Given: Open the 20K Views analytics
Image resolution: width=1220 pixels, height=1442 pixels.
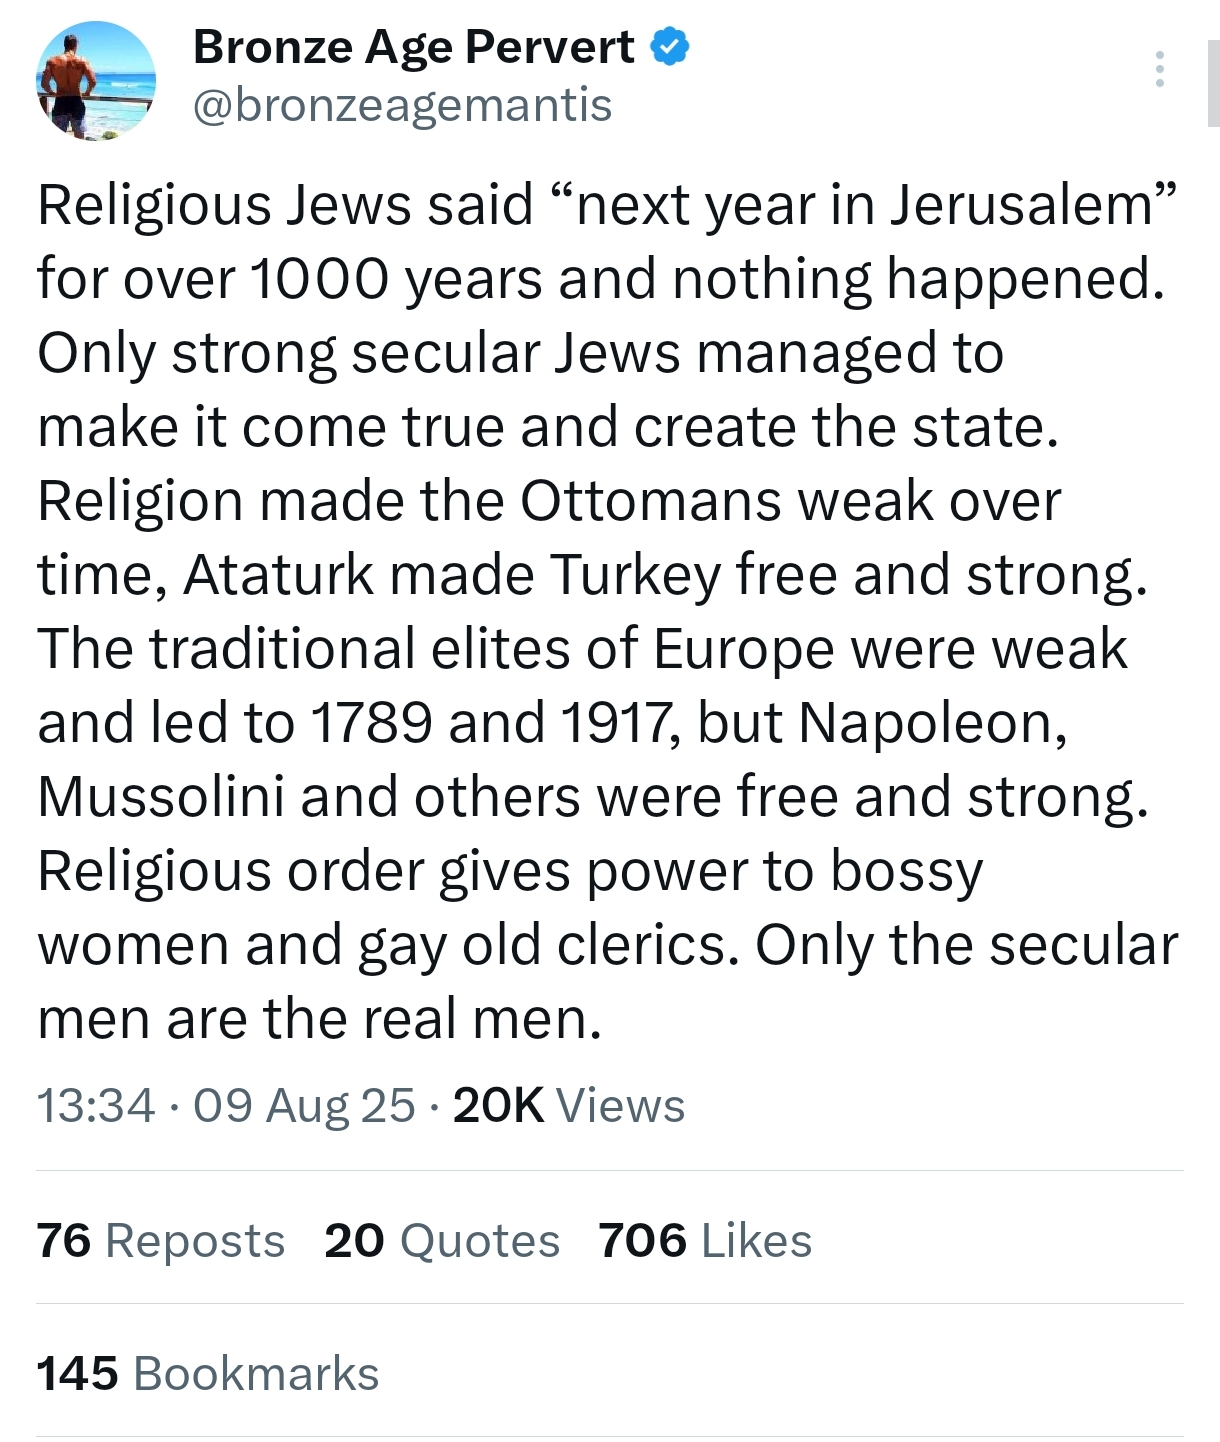Looking at the screenshot, I should [569, 1106].
